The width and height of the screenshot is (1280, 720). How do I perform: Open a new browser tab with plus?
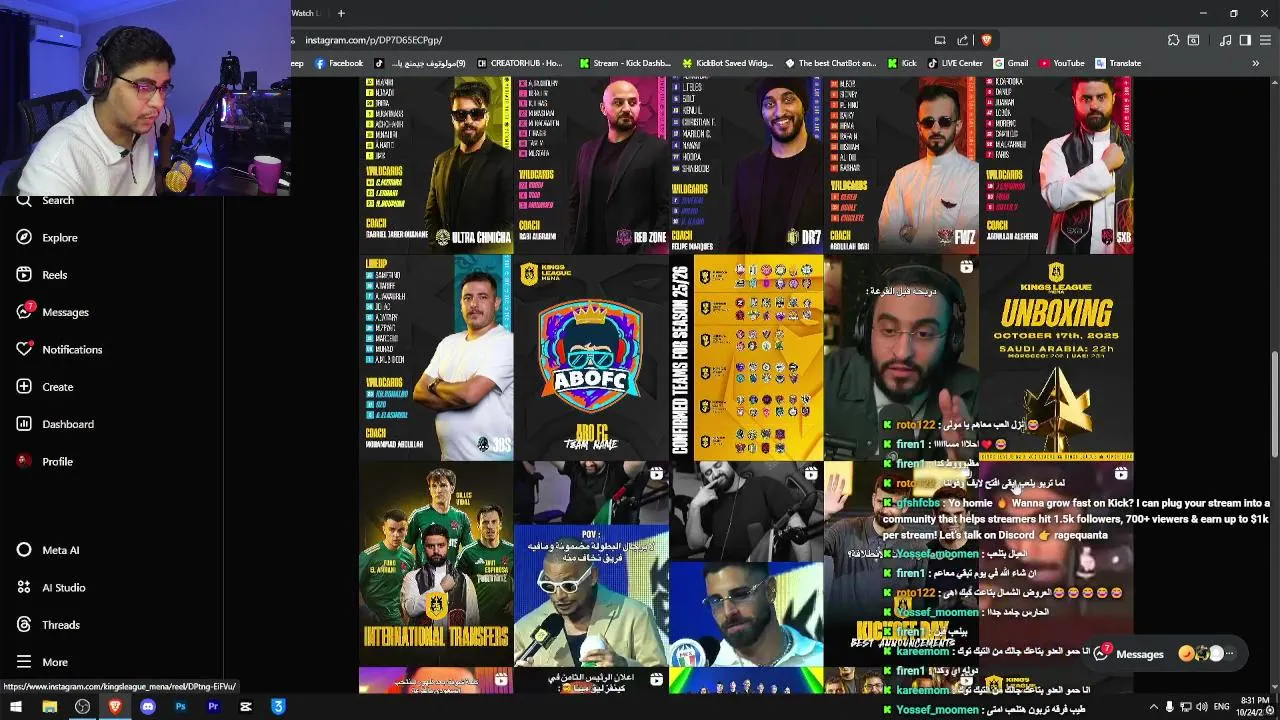tap(341, 13)
